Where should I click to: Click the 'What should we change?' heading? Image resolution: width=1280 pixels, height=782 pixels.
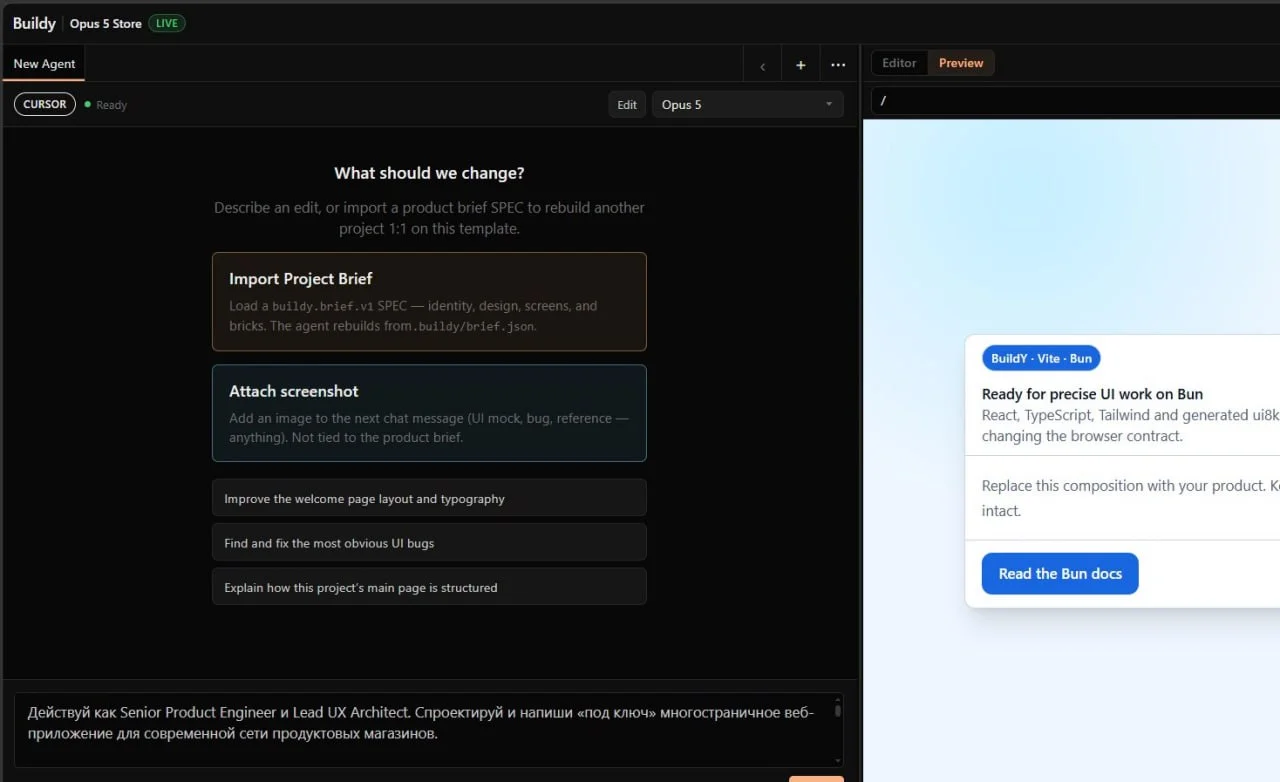click(x=429, y=173)
